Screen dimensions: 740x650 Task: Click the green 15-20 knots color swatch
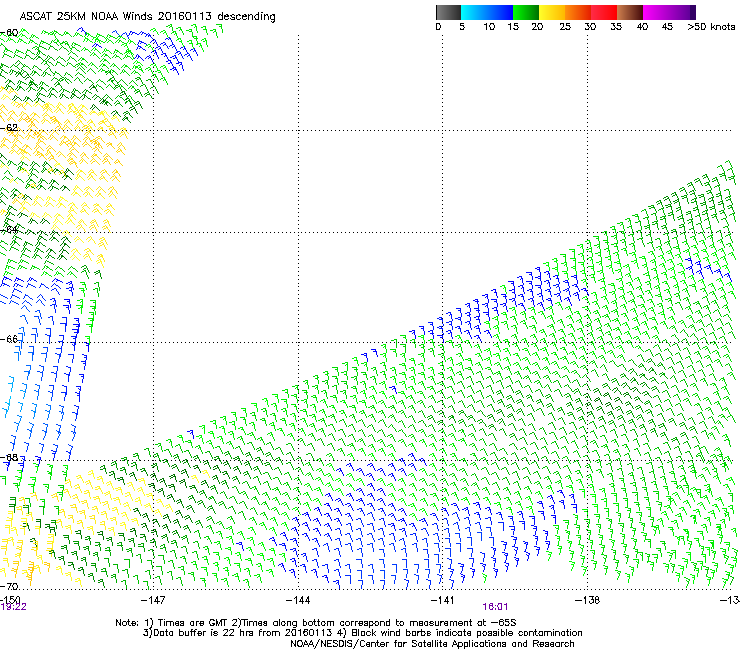click(x=526, y=12)
